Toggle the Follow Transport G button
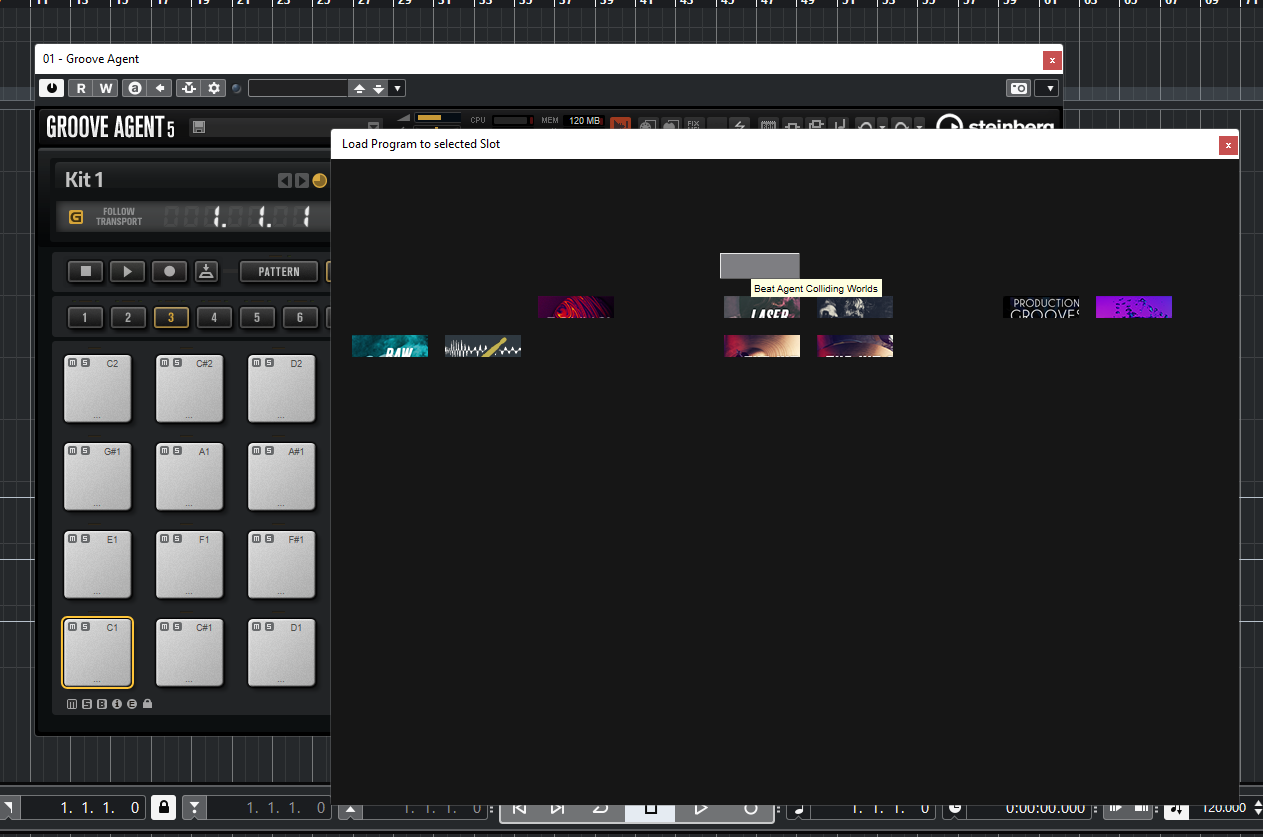1263x837 pixels. 76,217
